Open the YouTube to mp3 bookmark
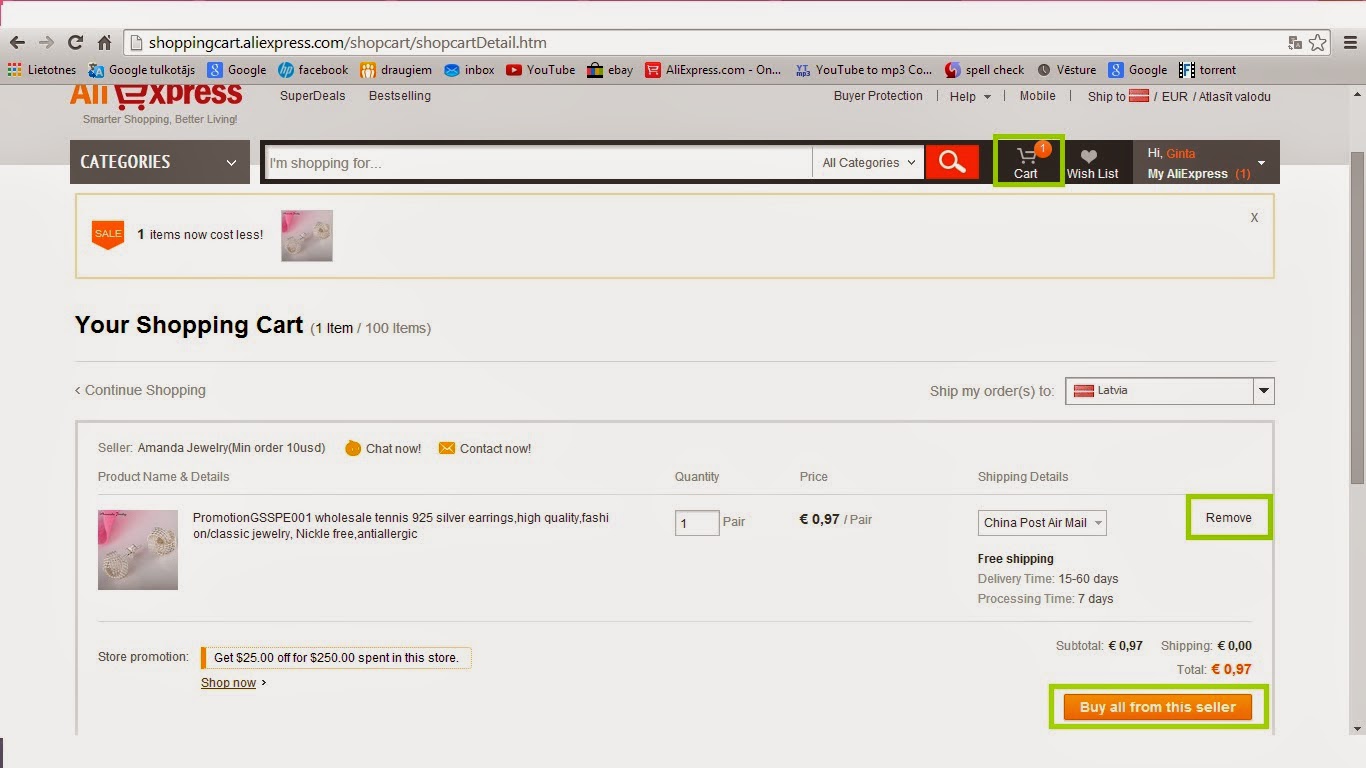The width and height of the screenshot is (1366, 768). point(863,70)
